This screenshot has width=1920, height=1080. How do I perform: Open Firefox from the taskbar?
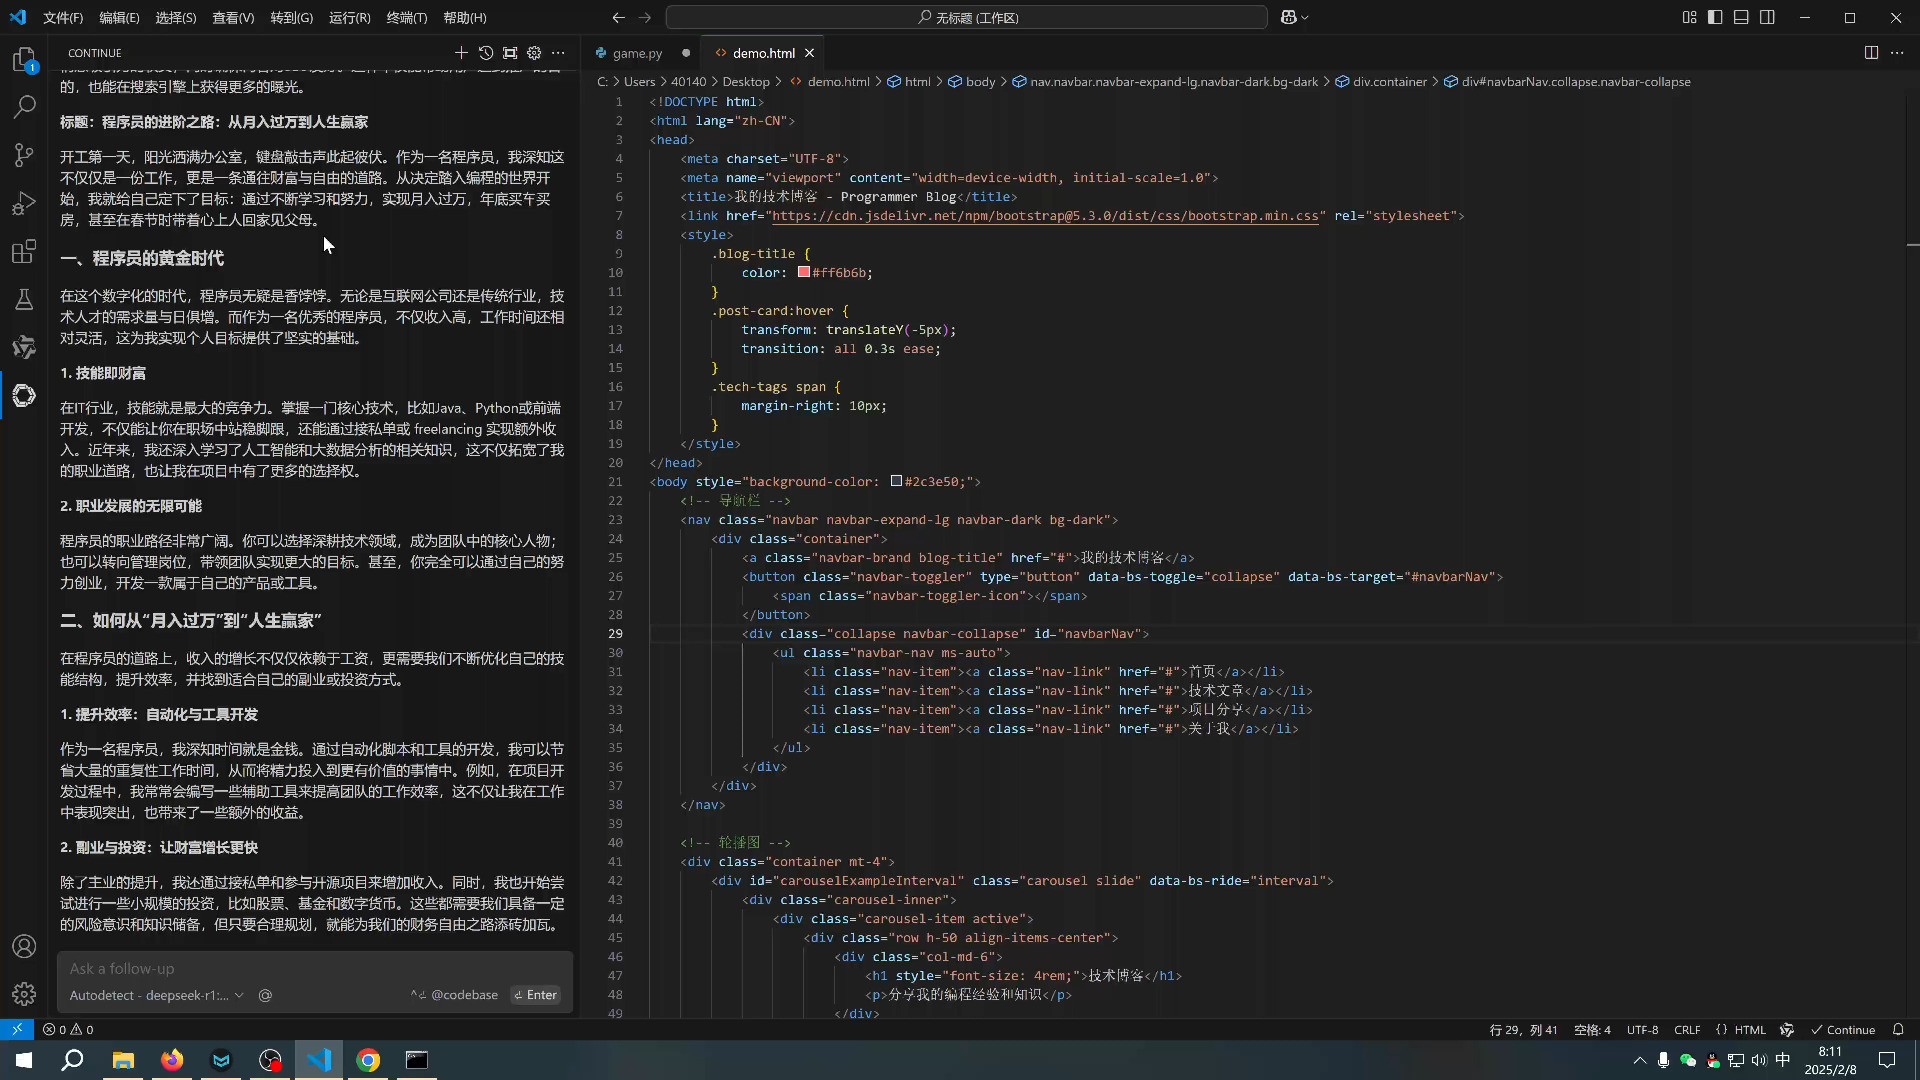(x=172, y=1060)
